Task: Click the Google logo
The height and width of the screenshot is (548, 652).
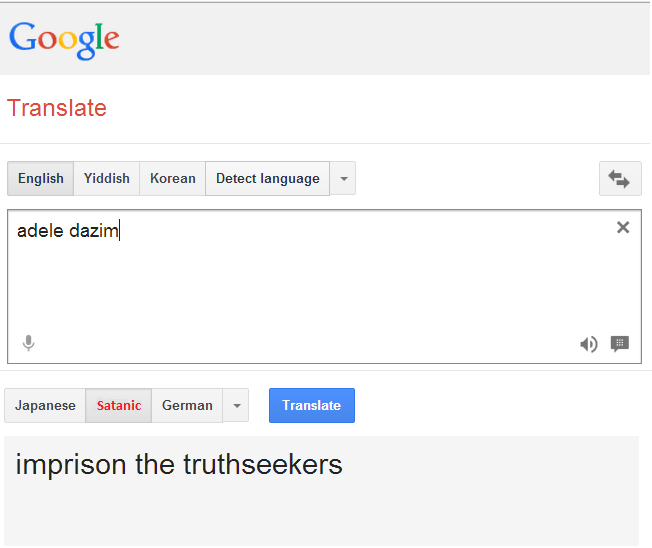Action: pos(64,39)
